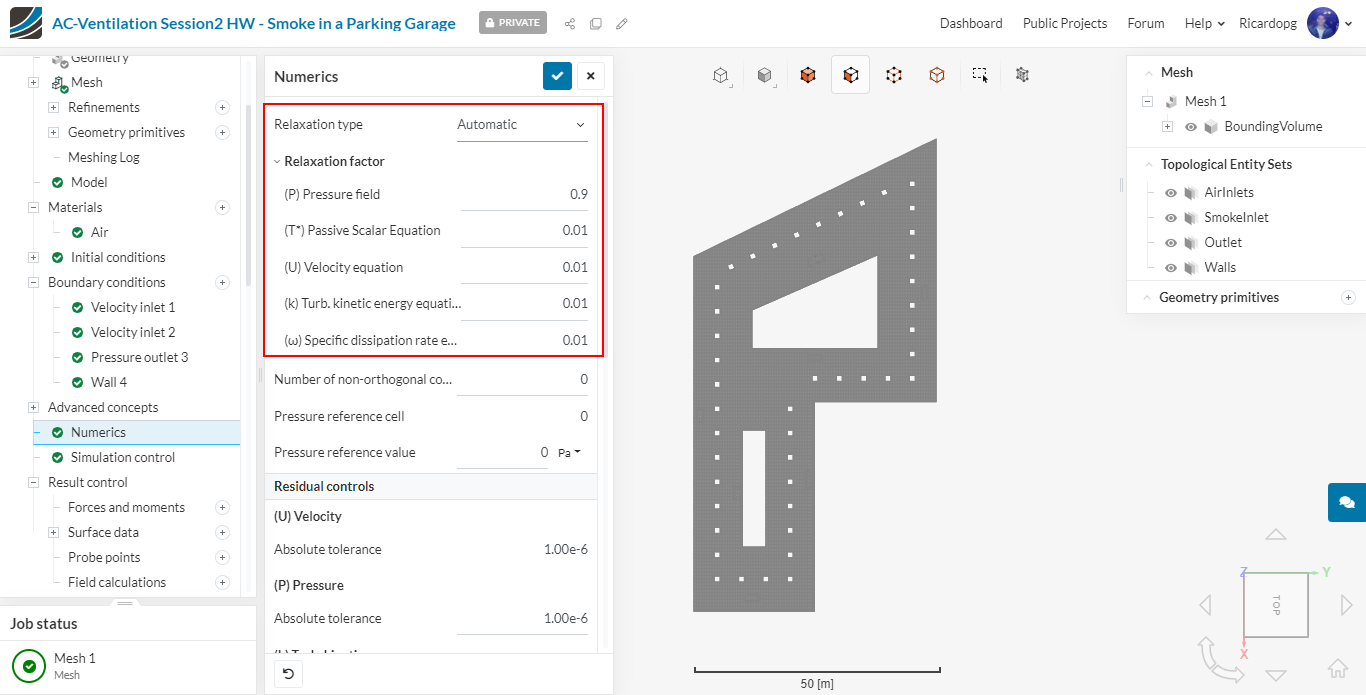Hide the AirInlets entity set
Viewport: 1366px width, 695px height.
click(x=1171, y=193)
